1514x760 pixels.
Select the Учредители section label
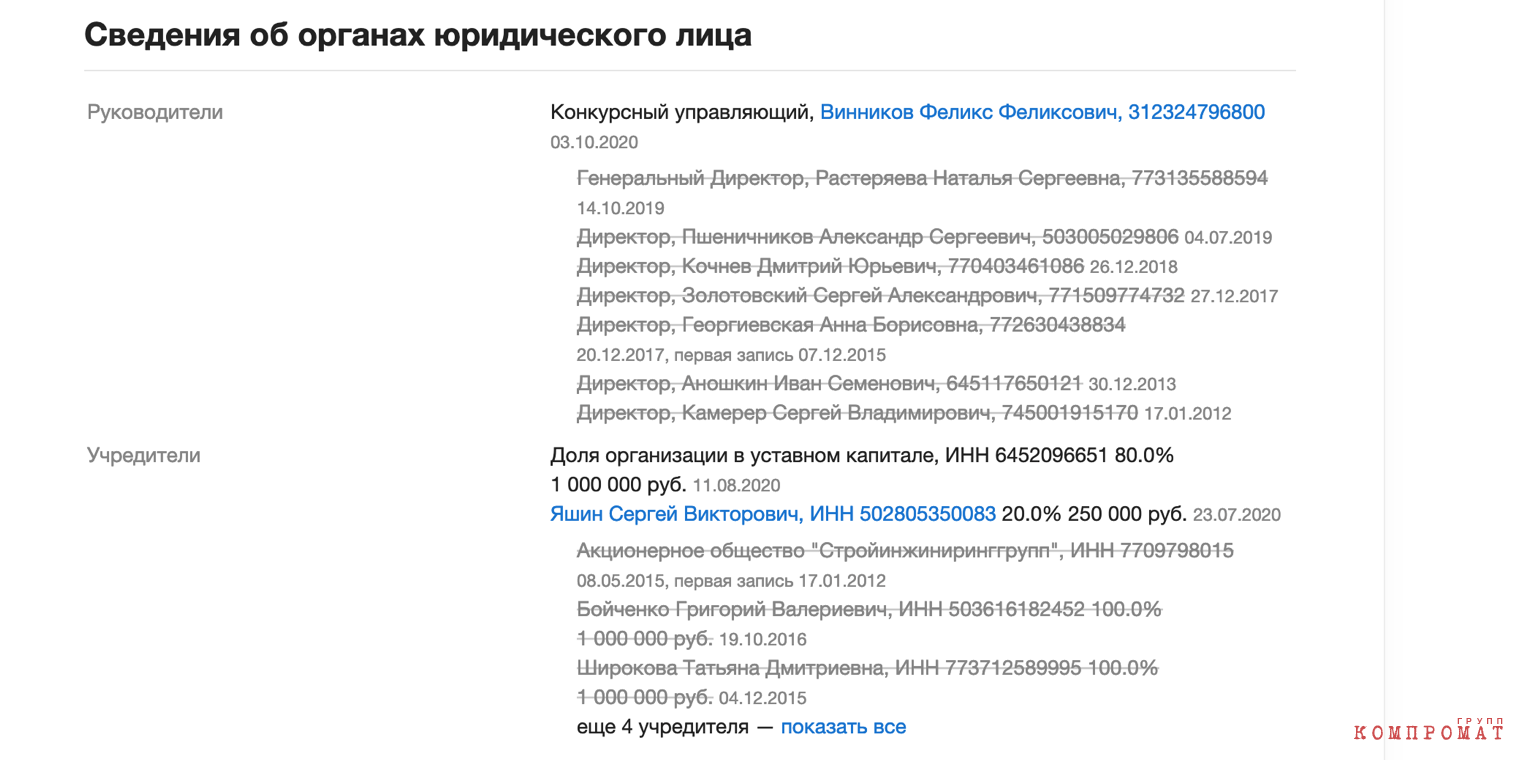tap(144, 455)
